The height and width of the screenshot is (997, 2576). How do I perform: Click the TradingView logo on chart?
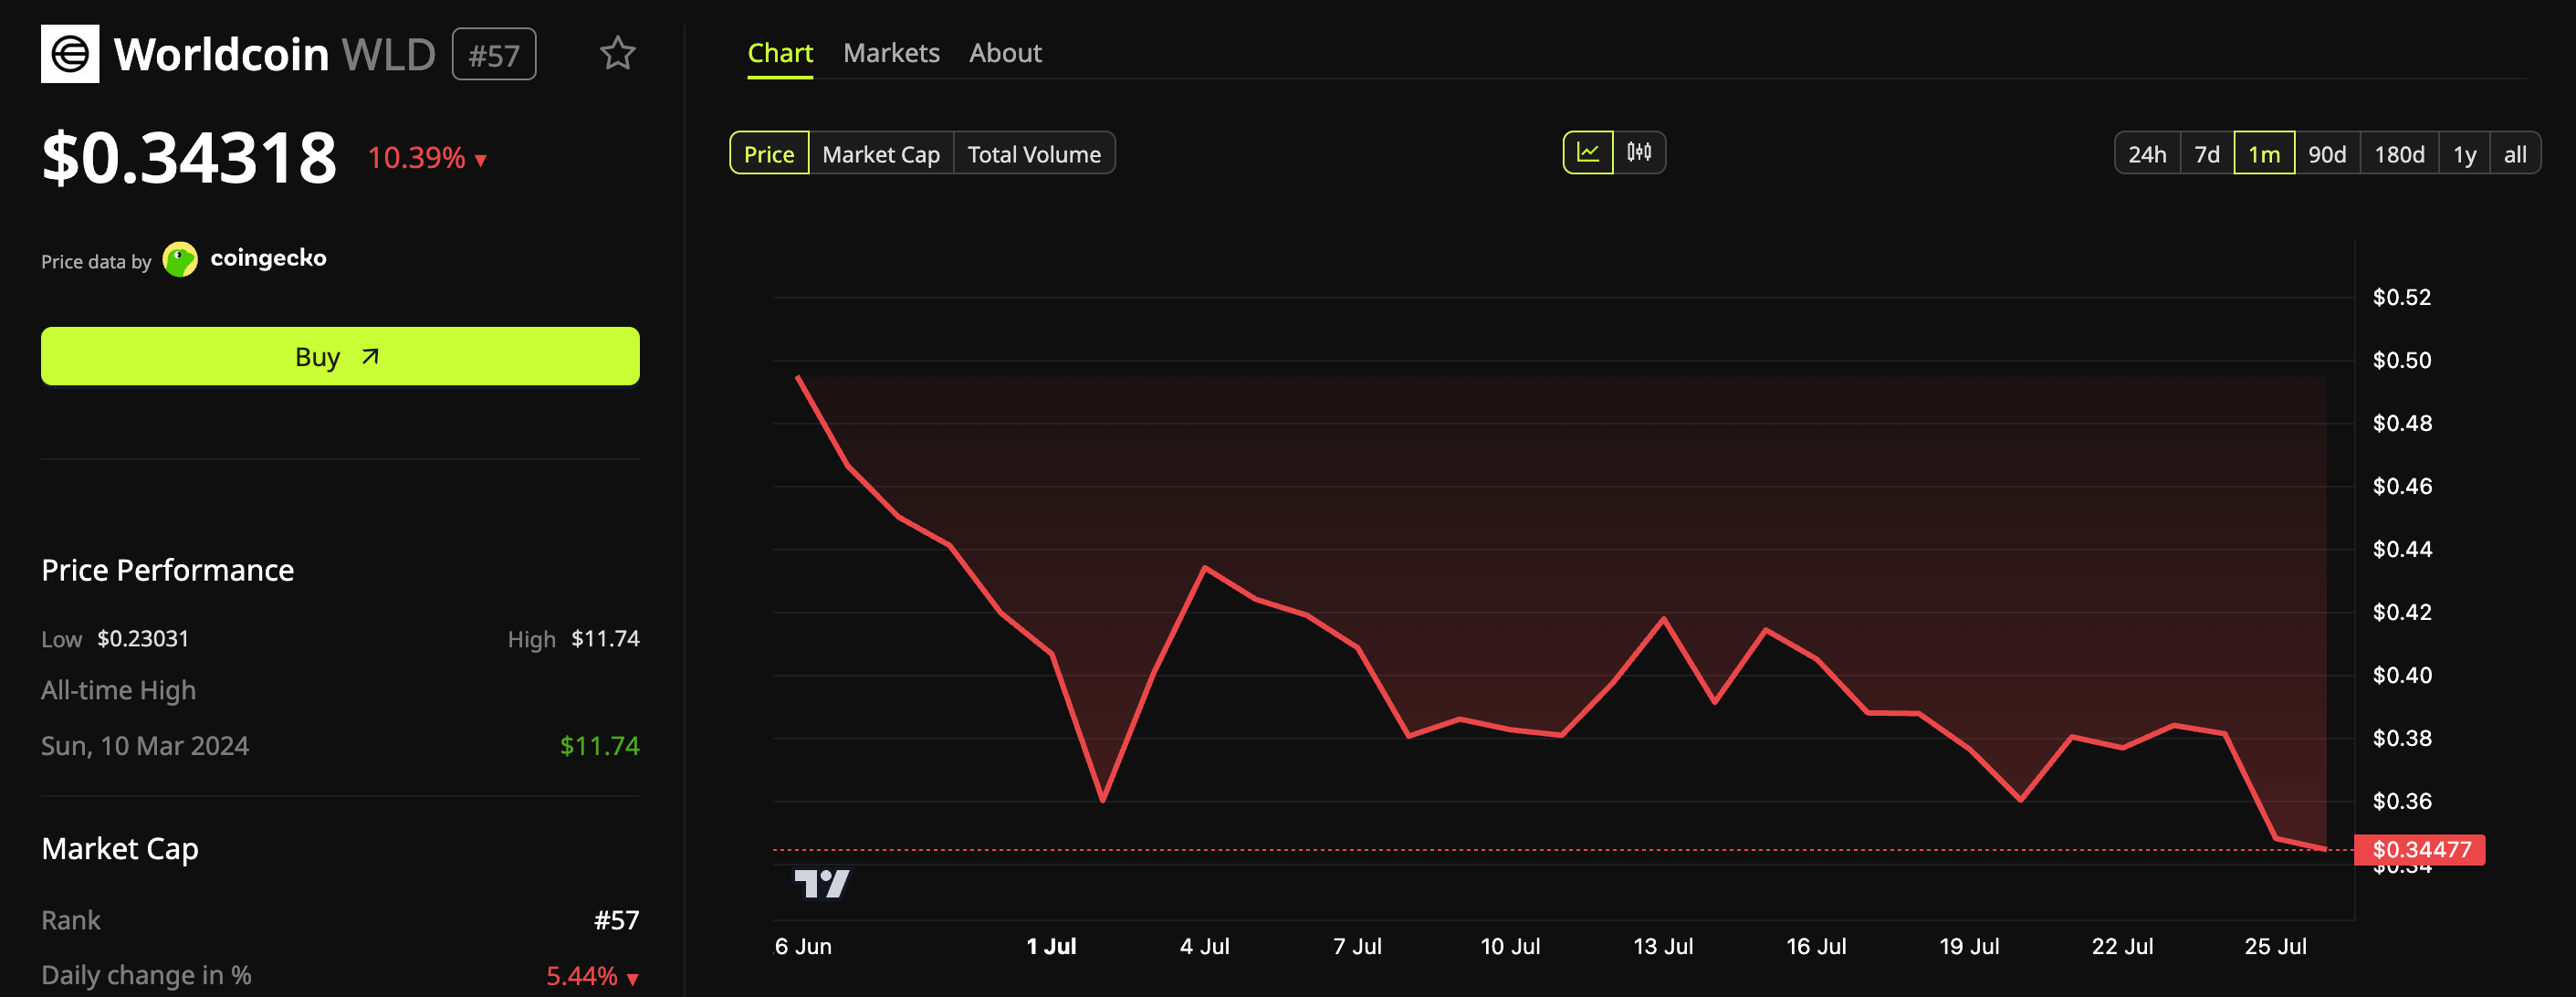click(822, 883)
